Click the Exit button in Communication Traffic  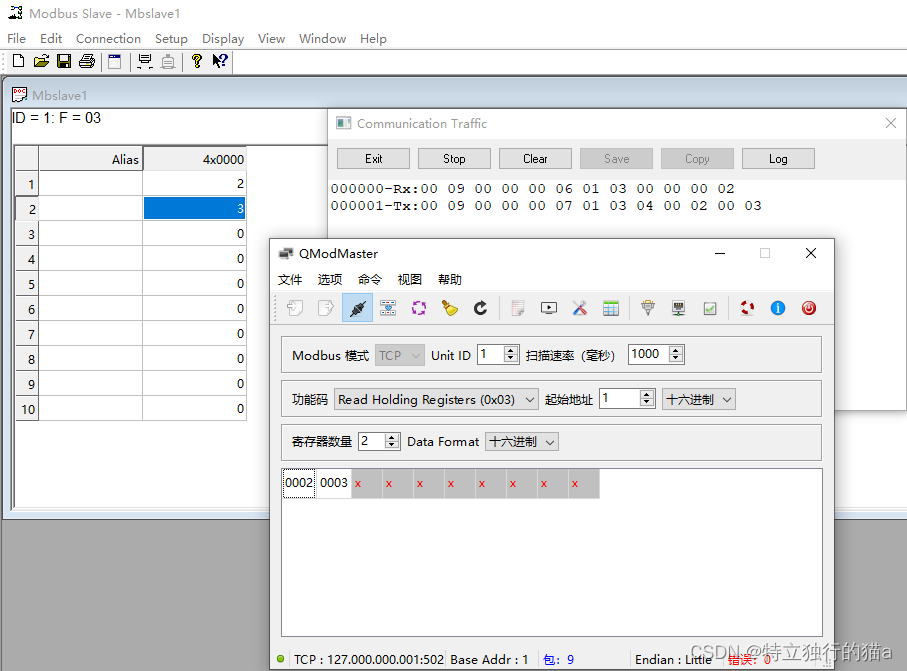coord(373,158)
